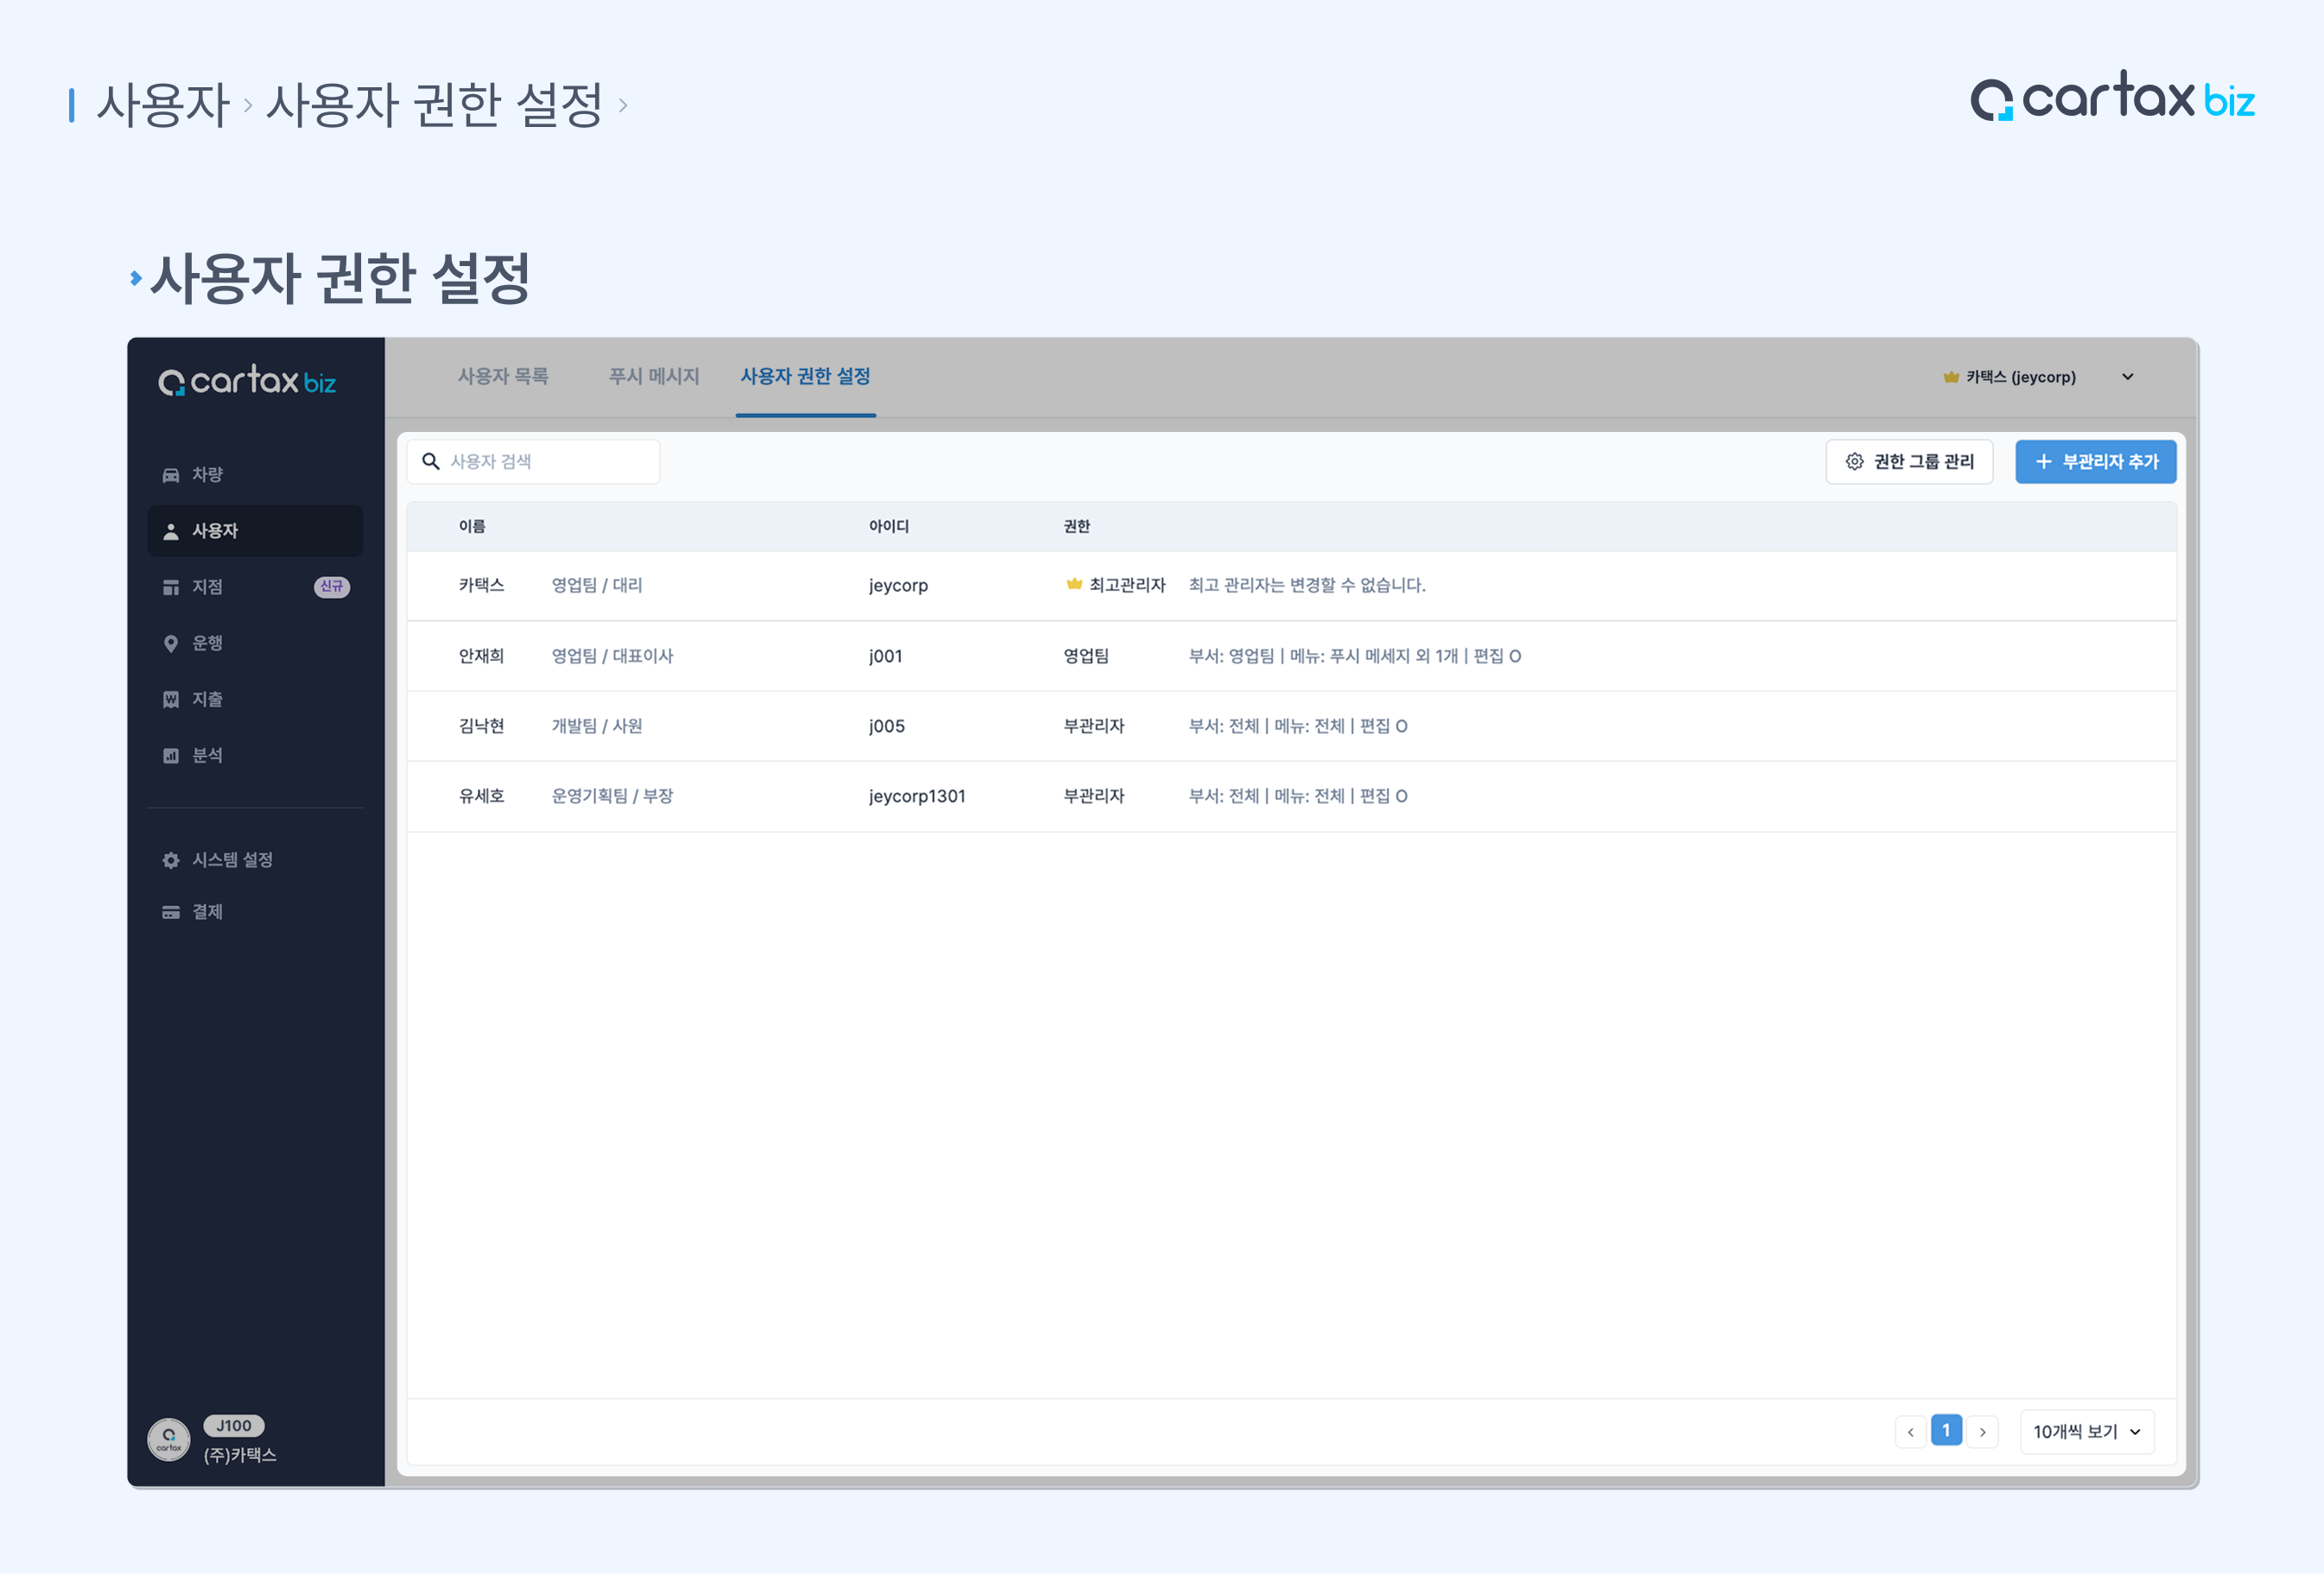Switch to the 사용자 목록 tab

pos(503,376)
